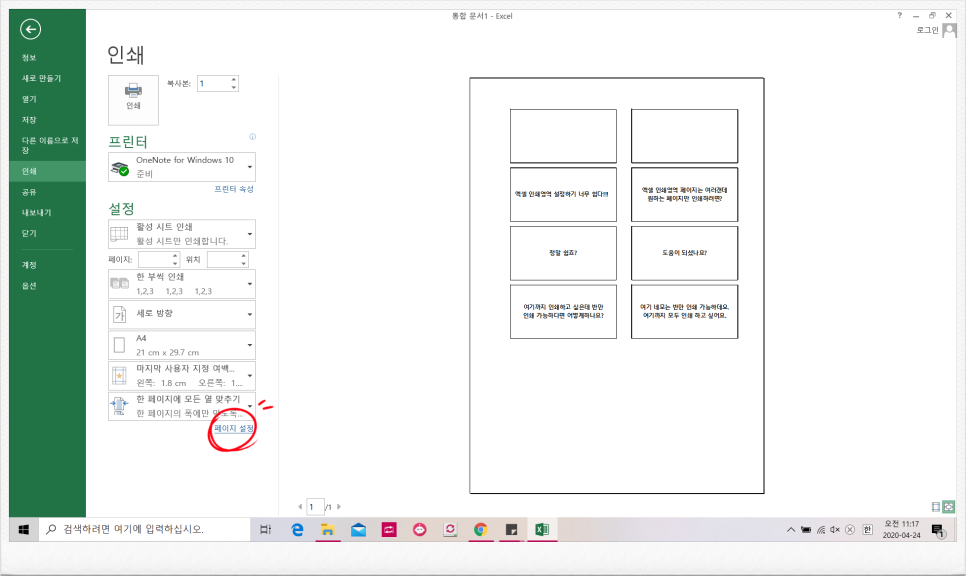Click the print preview page

pos(617,285)
